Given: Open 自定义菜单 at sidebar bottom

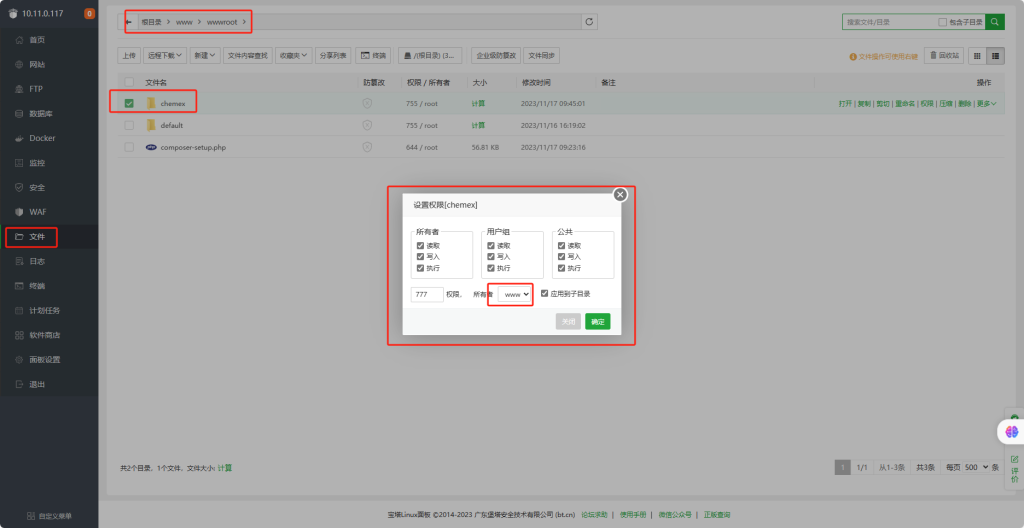Looking at the screenshot, I should (49, 516).
